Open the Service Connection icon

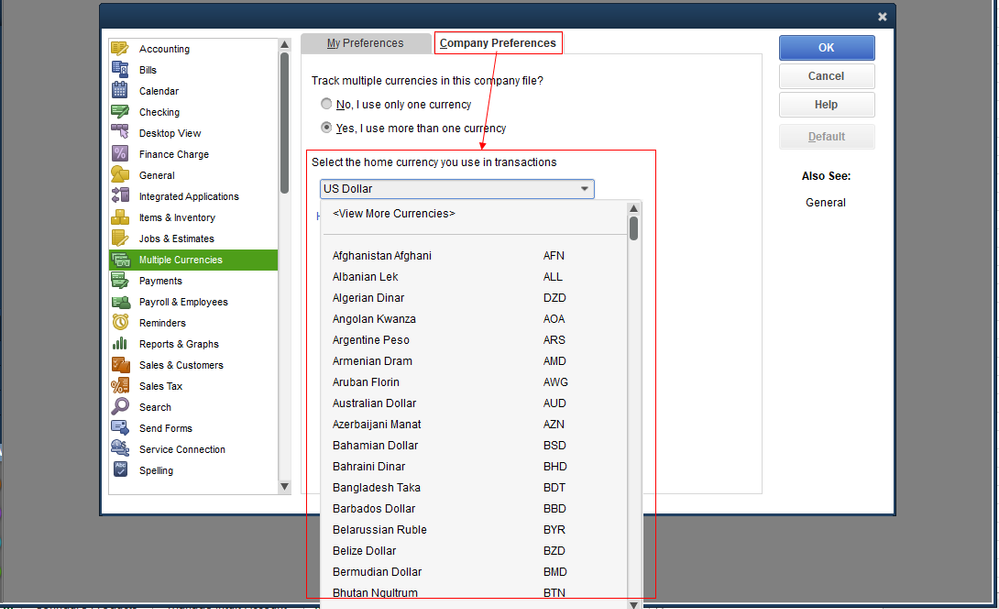tap(120, 448)
